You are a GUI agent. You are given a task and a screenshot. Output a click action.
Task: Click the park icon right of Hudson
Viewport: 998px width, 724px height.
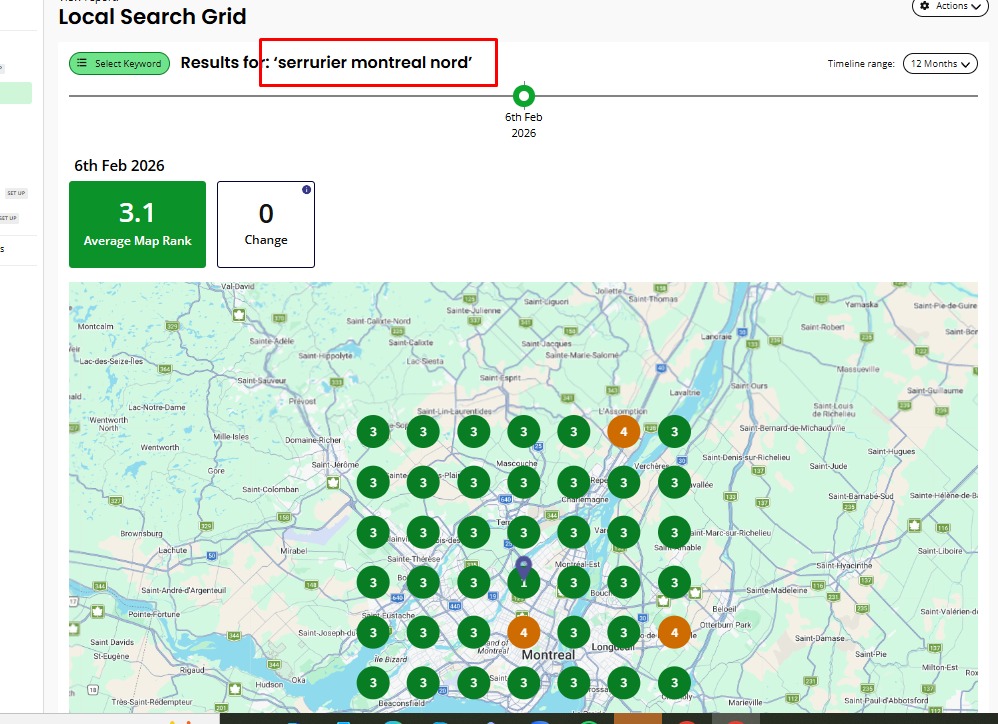pyautogui.click(x=235, y=689)
